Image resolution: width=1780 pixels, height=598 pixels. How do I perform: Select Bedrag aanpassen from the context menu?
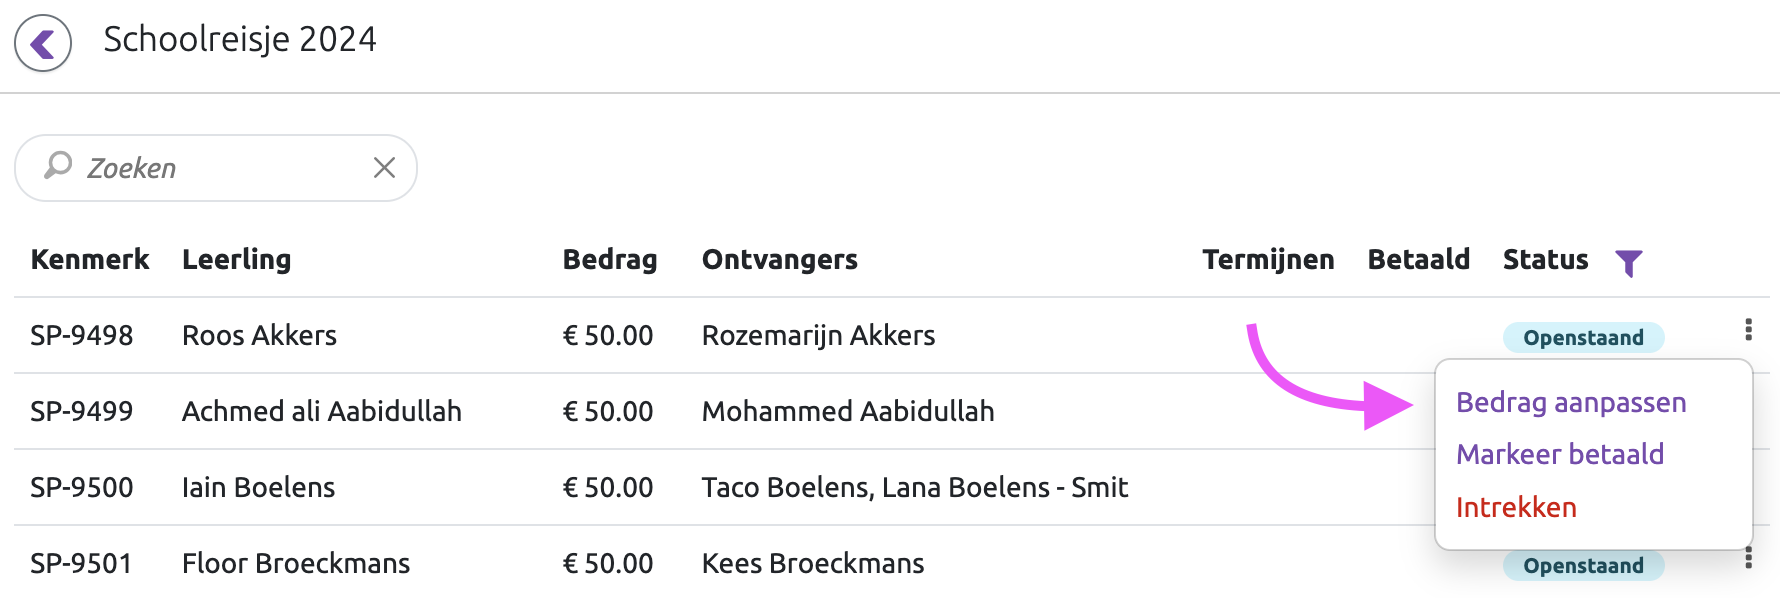[x=1570, y=403]
